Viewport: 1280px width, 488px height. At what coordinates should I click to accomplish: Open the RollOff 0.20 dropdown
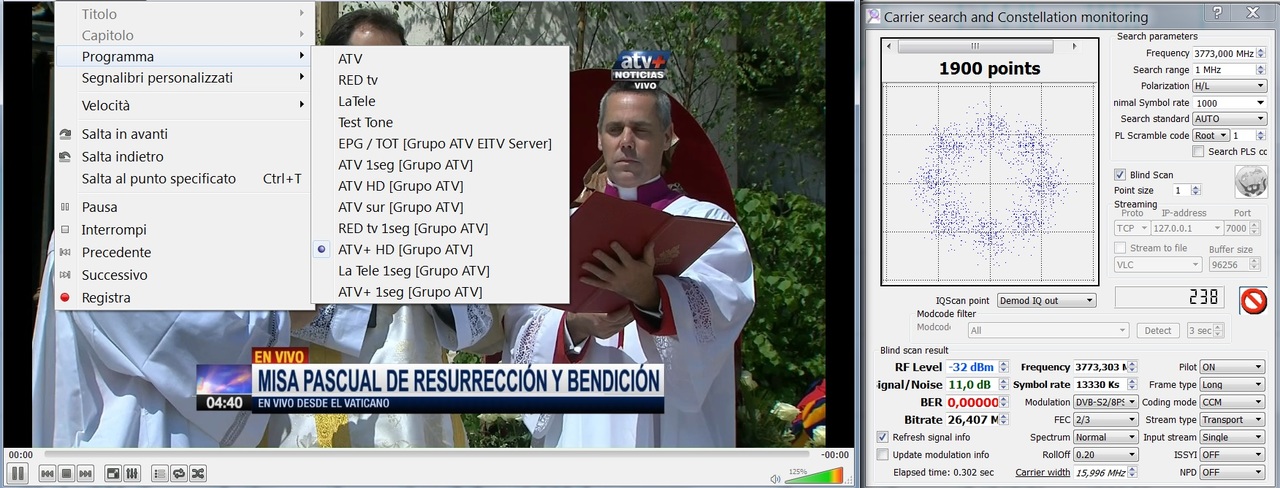point(1105,454)
